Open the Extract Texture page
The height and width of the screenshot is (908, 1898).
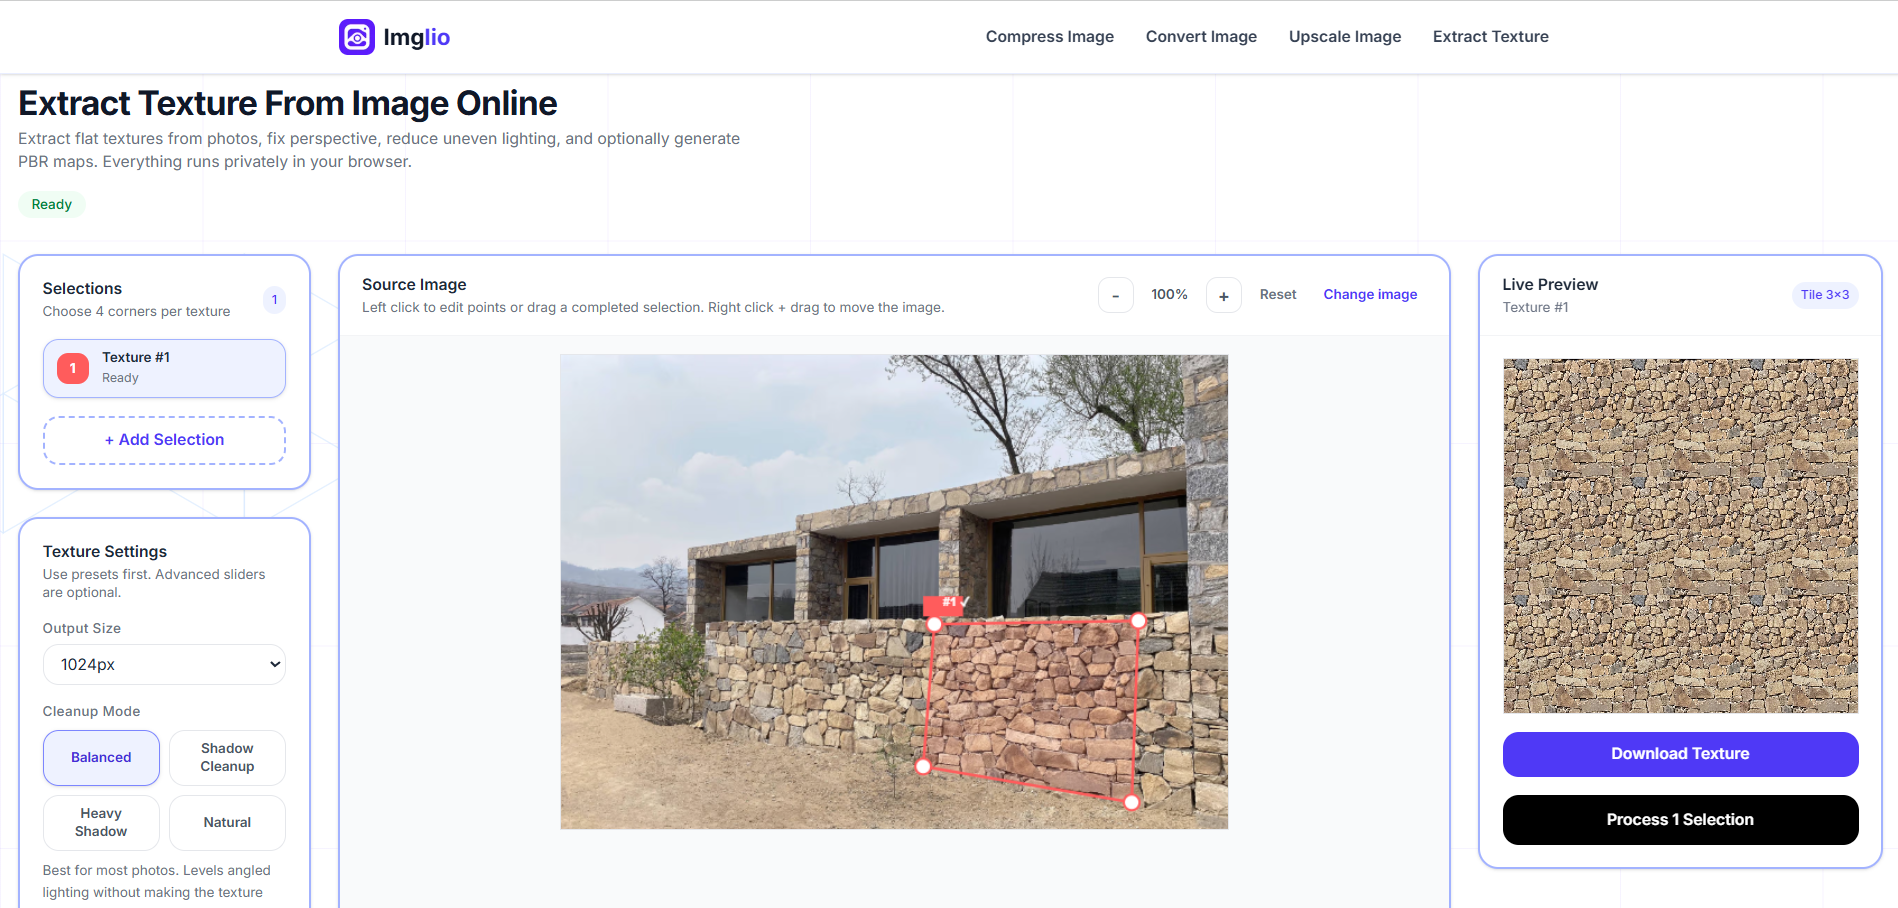point(1490,37)
